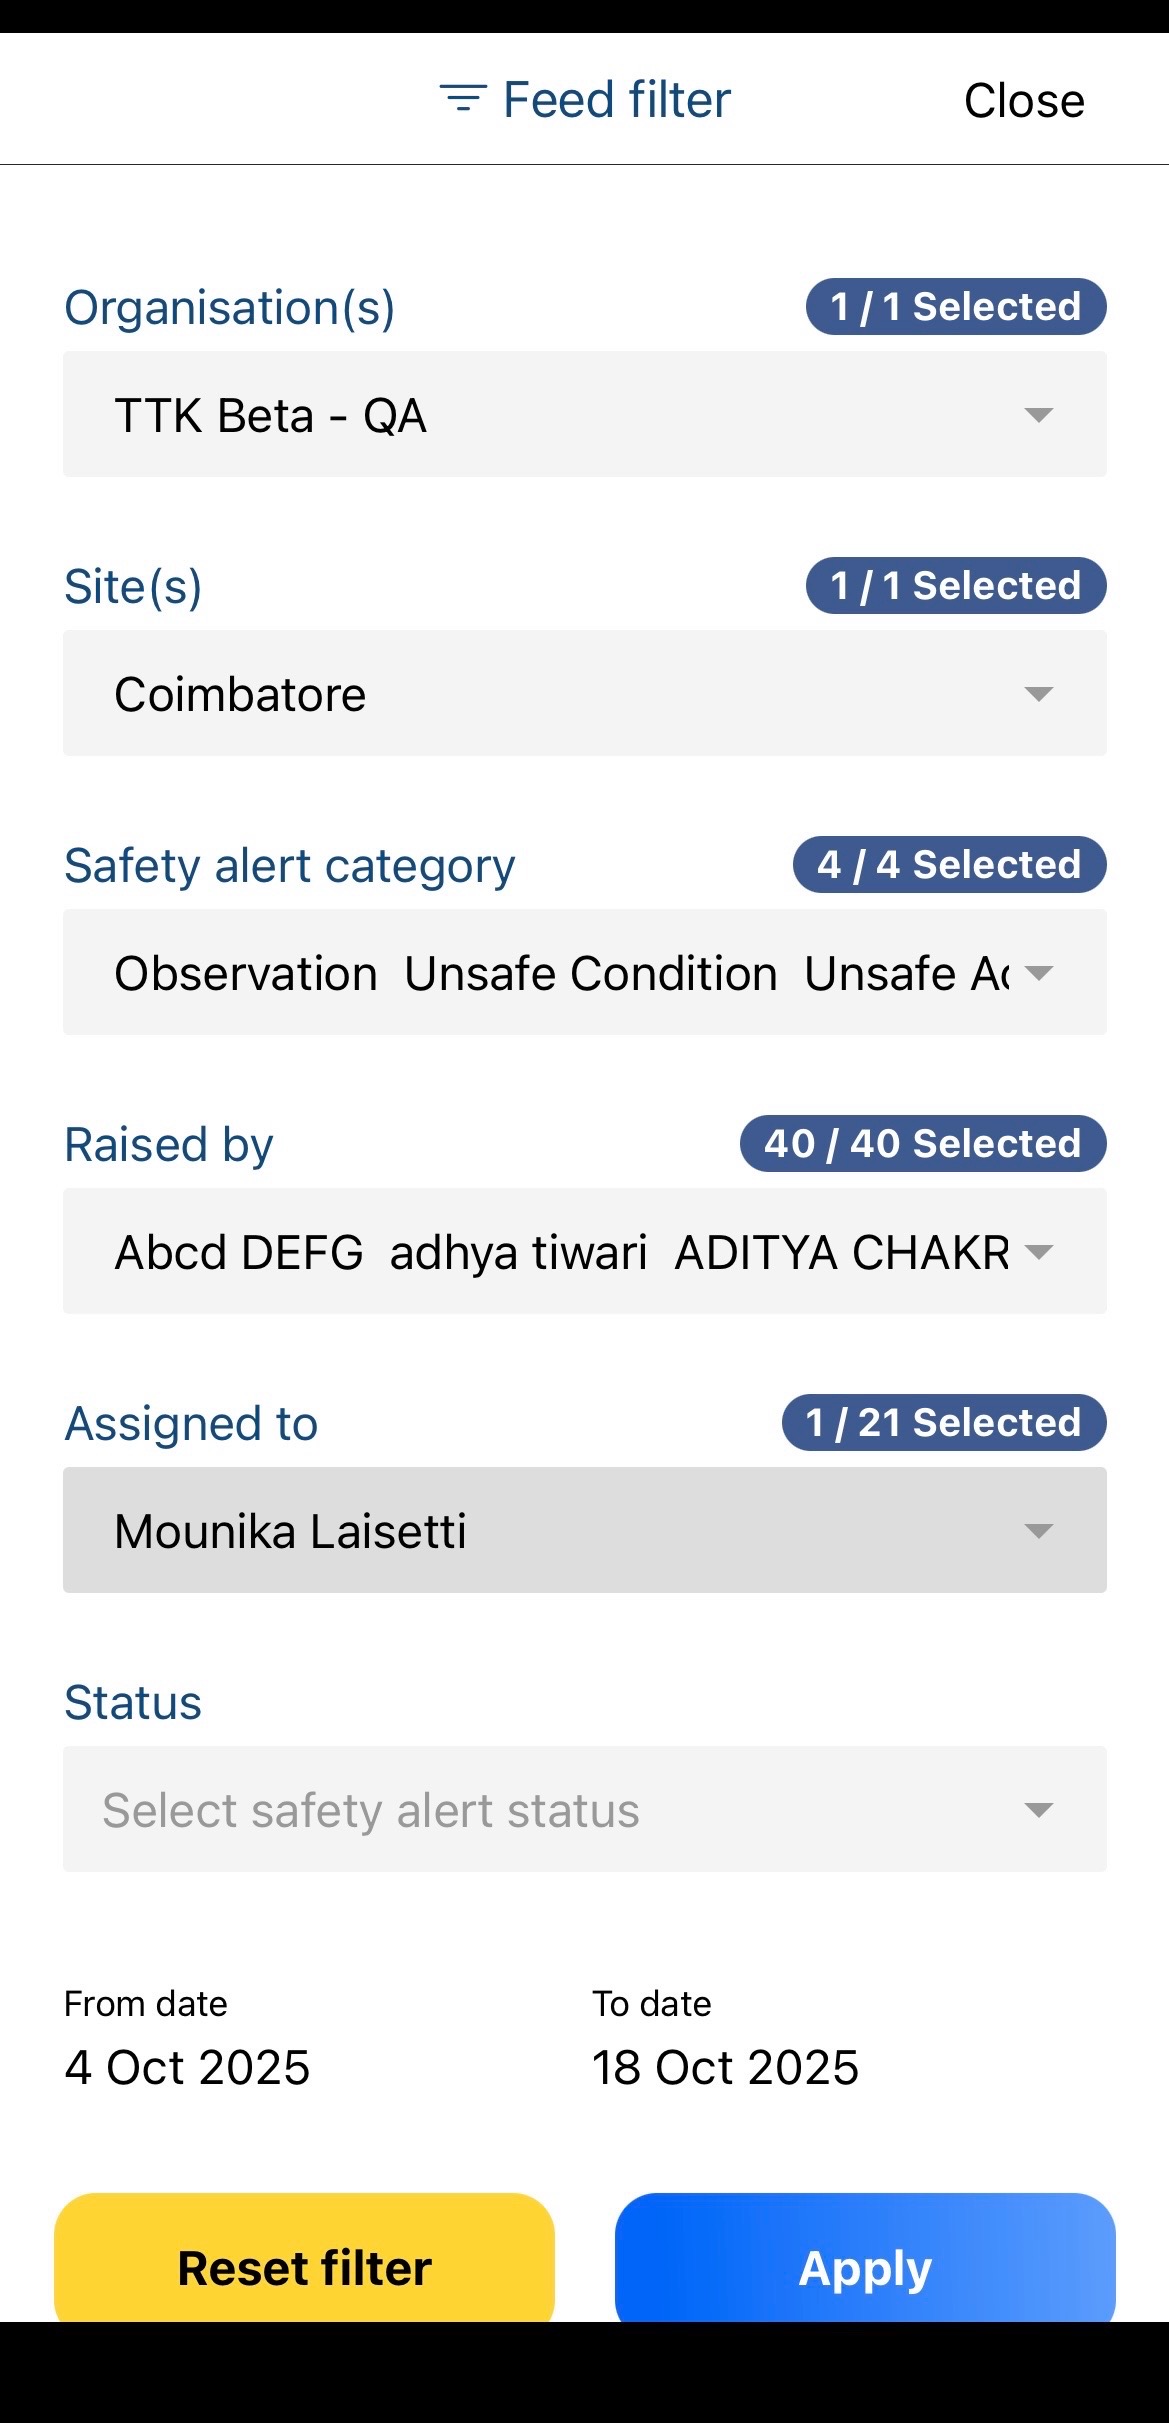
Task: Click the Organisation 1 / 1 Selected badge
Action: point(955,307)
